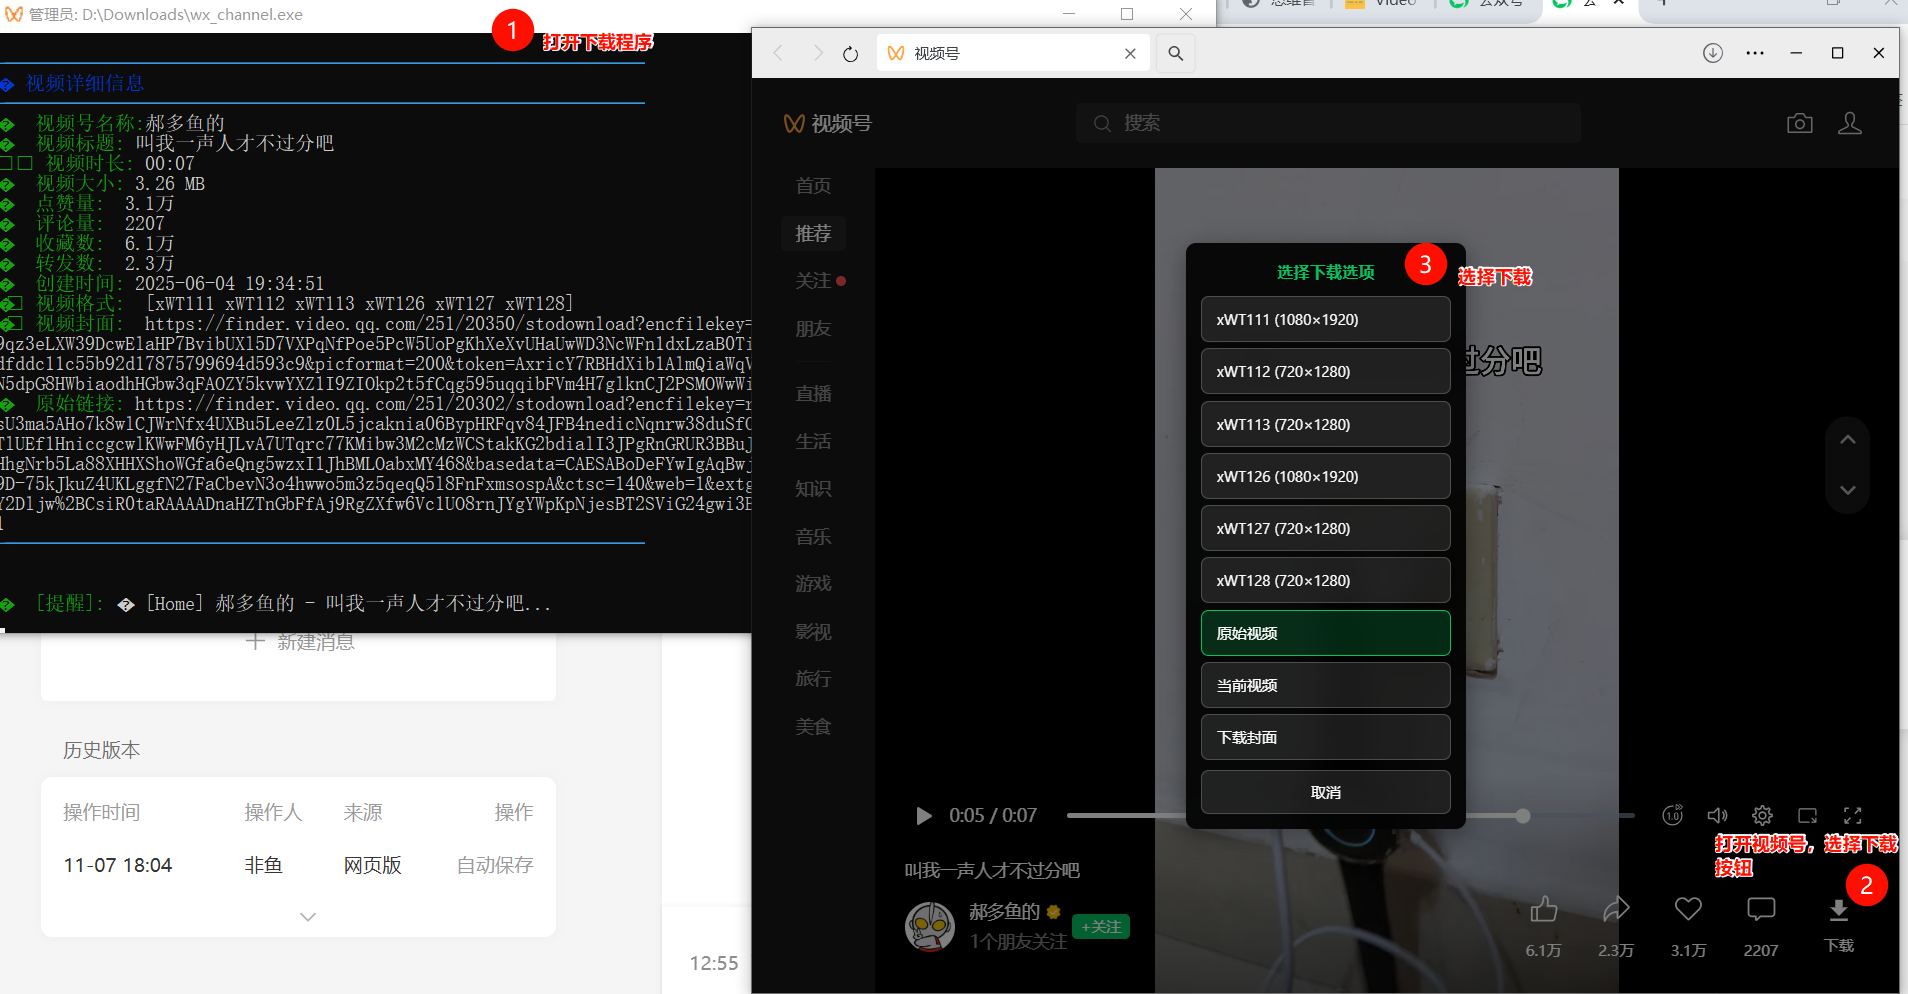The height and width of the screenshot is (994, 1908).
Task: Expand history versions list chevron
Action: [x=308, y=917]
